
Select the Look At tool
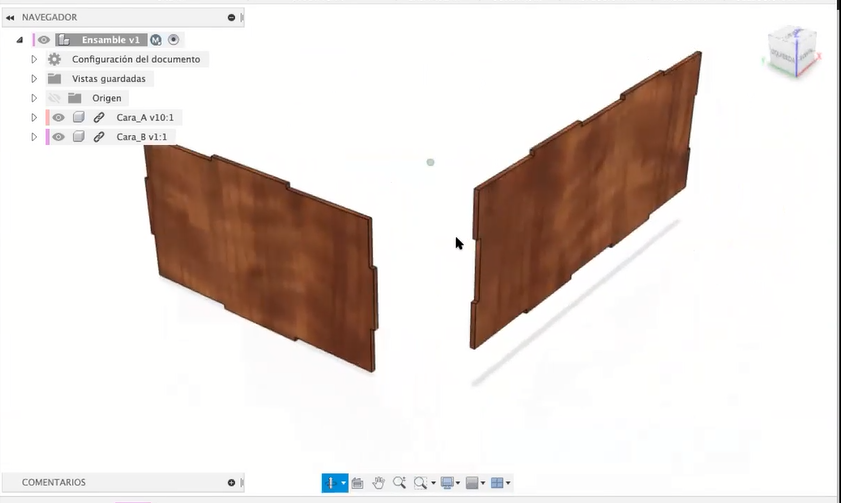click(357, 483)
